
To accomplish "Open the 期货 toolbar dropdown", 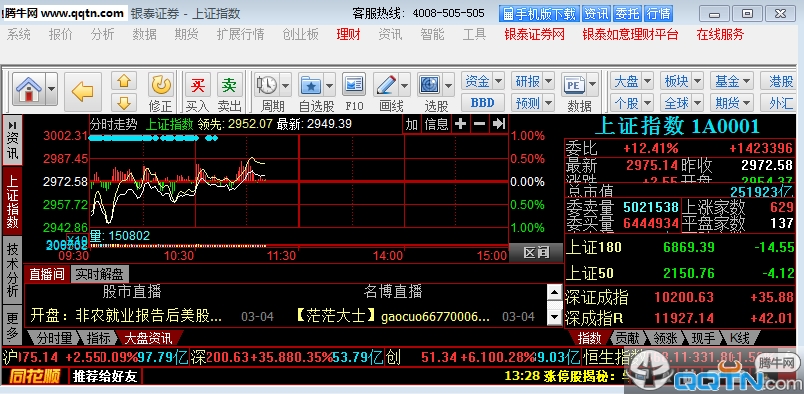I will [x=732, y=103].
